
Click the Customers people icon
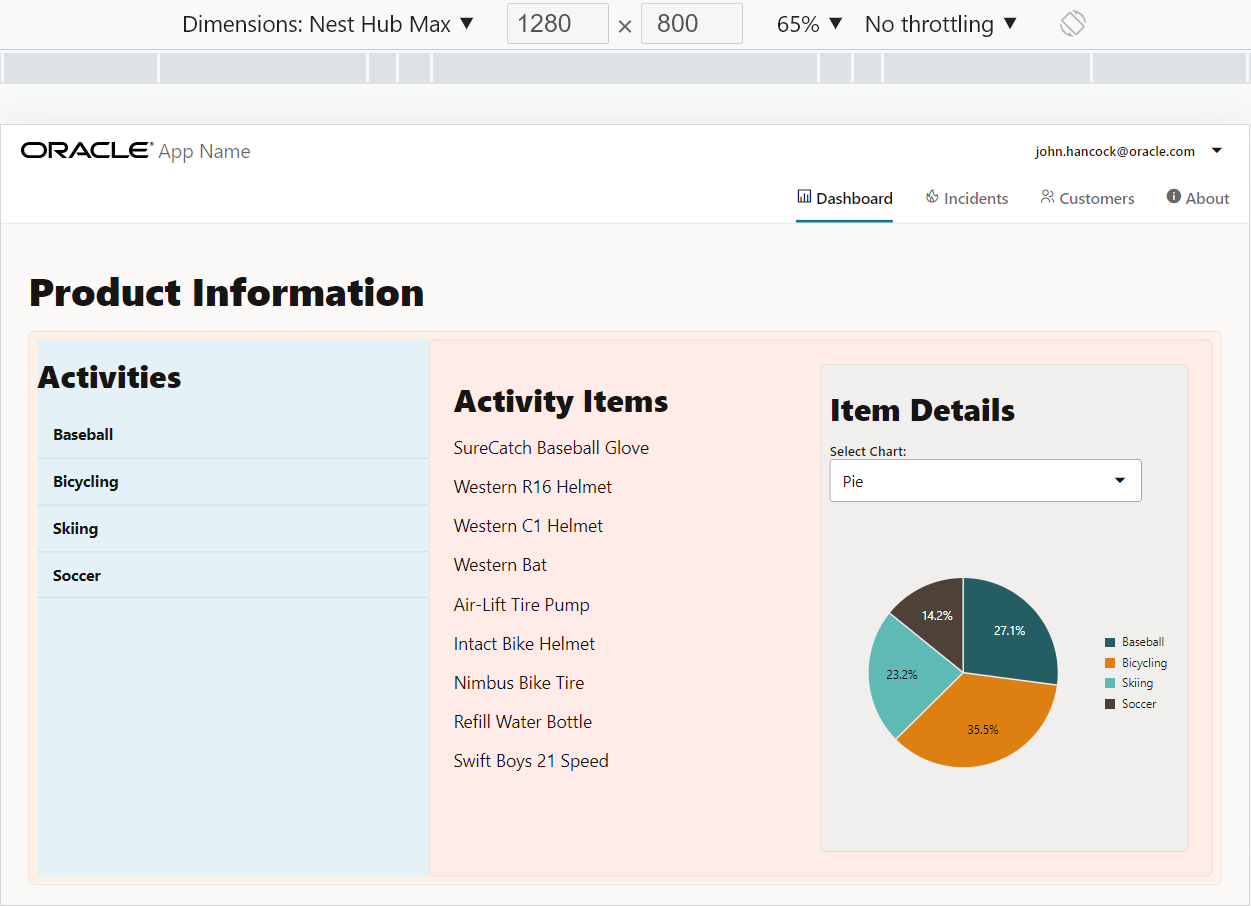coord(1047,197)
